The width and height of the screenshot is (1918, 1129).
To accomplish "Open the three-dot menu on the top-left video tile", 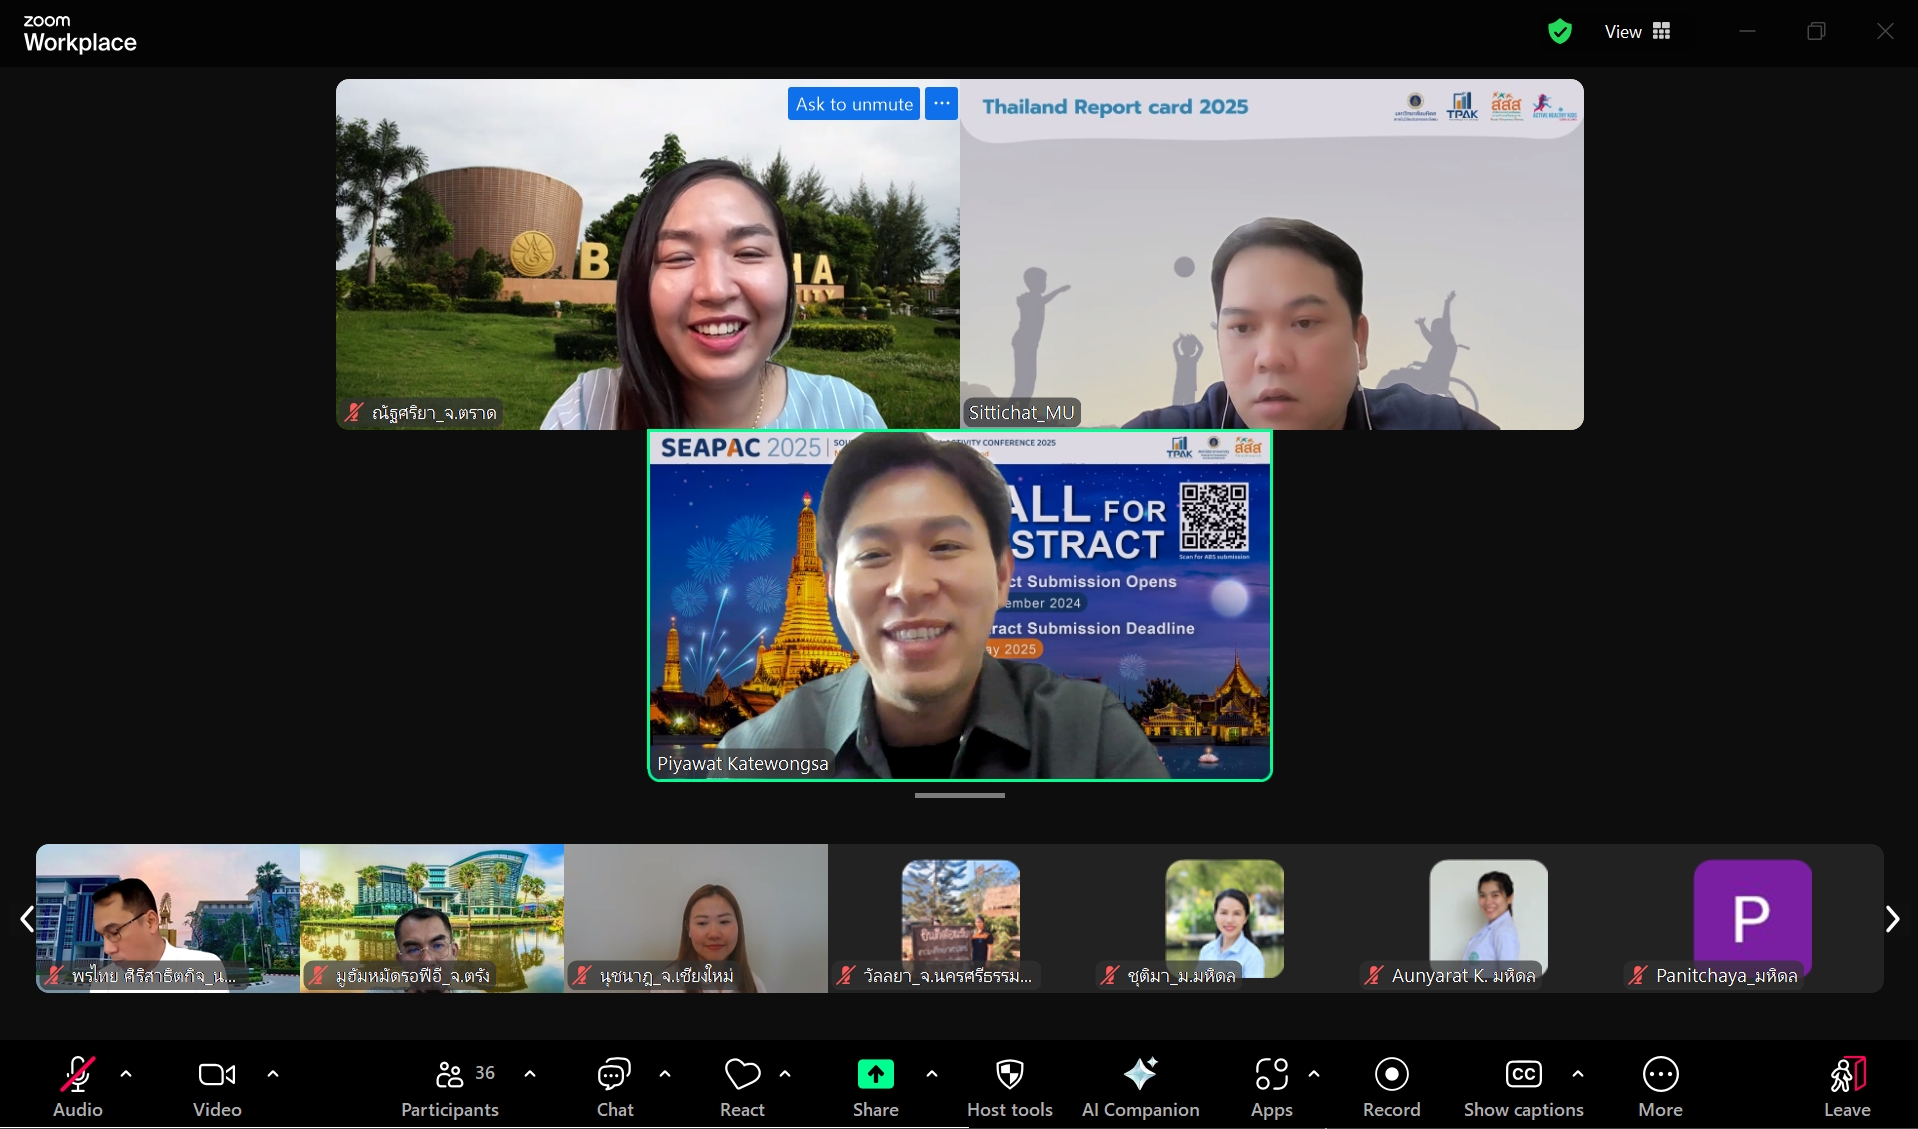I will [941, 104].
